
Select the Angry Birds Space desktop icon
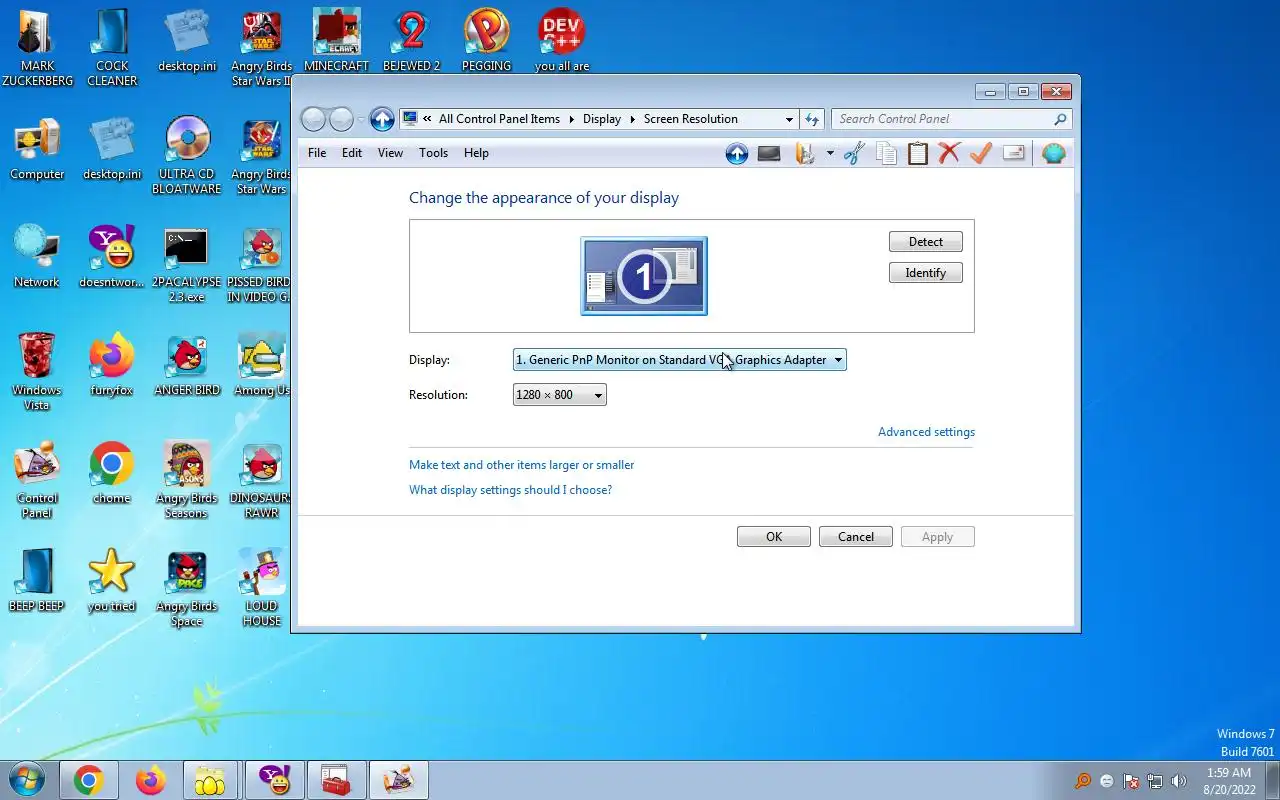187,589
